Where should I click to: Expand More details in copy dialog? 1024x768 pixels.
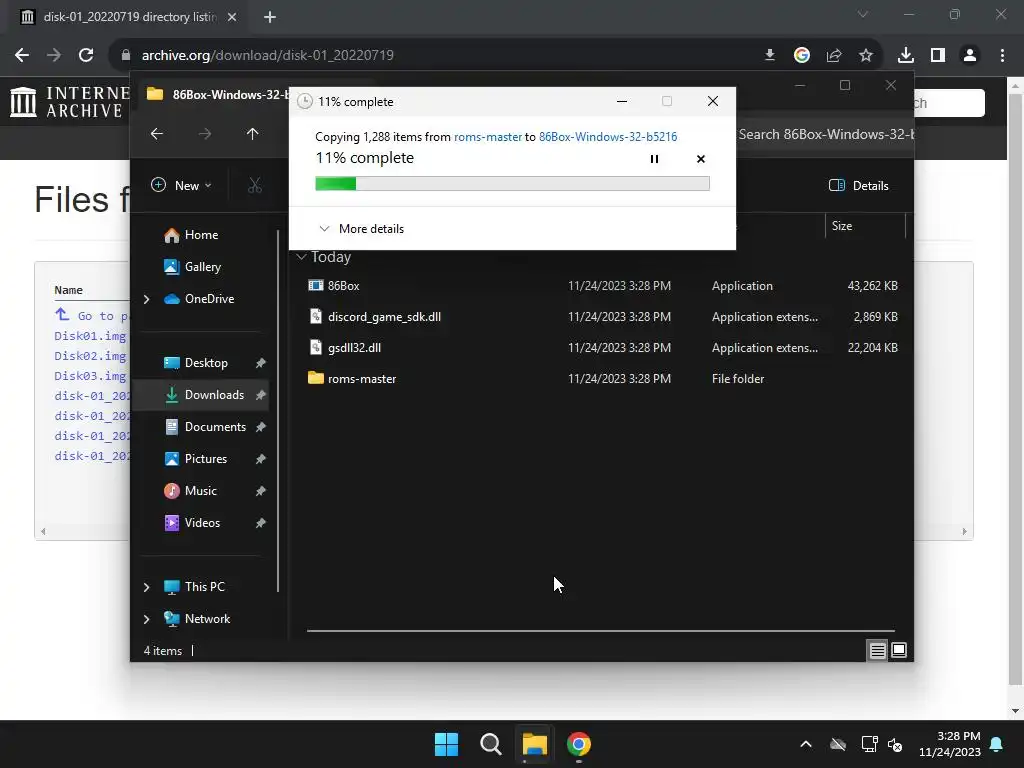361,229
